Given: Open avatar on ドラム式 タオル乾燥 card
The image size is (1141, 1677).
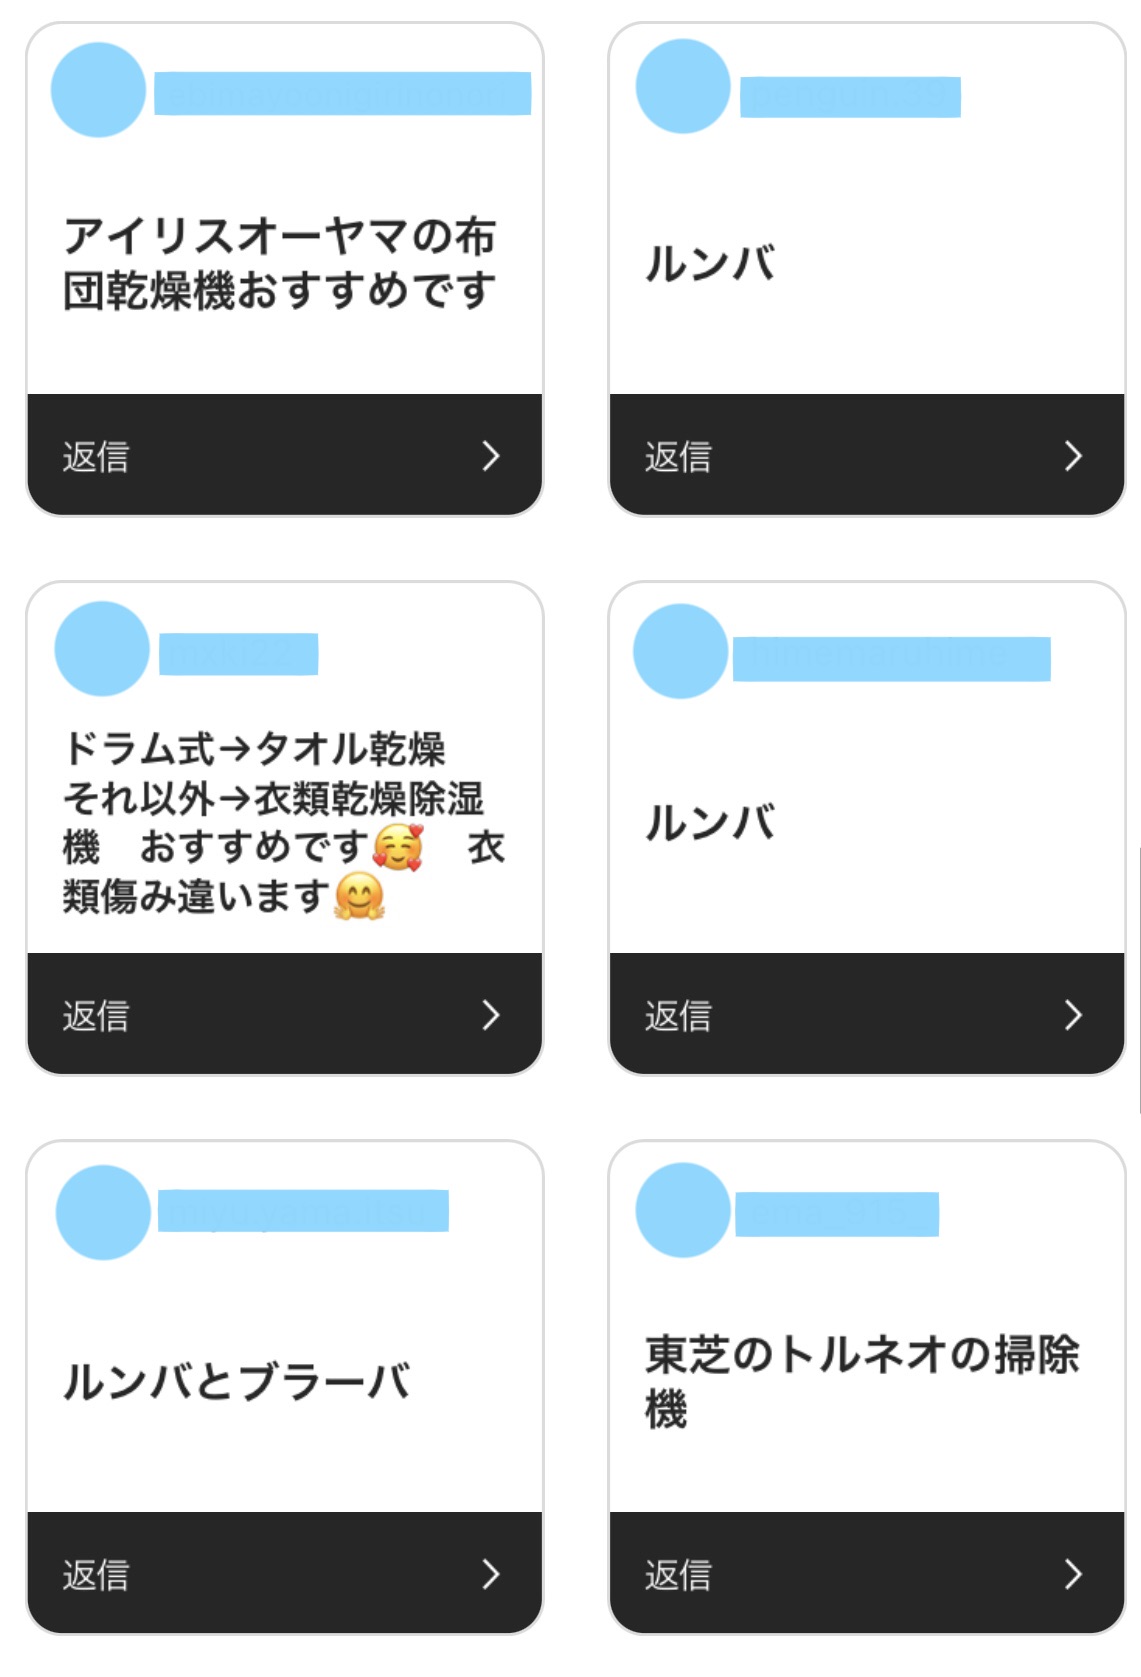Looking at the screenshot, I should coord(102,649).
